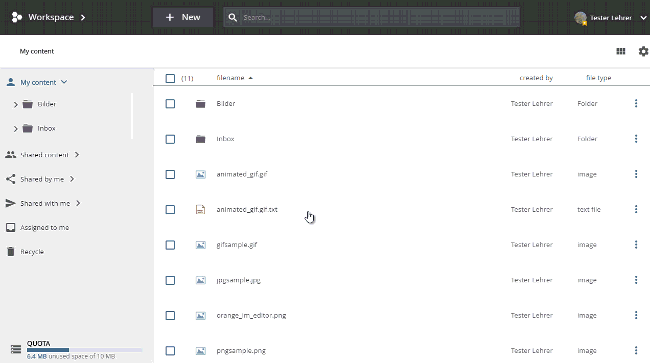Open more options for gifsample.gif

coord(636,244)
